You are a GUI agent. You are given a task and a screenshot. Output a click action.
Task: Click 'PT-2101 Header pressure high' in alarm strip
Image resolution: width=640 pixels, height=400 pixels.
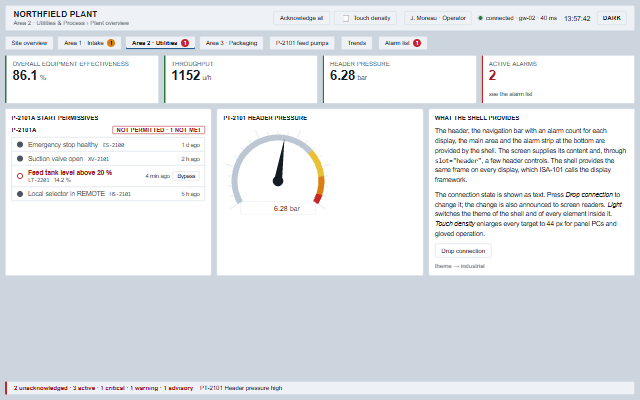pos(241,388)
